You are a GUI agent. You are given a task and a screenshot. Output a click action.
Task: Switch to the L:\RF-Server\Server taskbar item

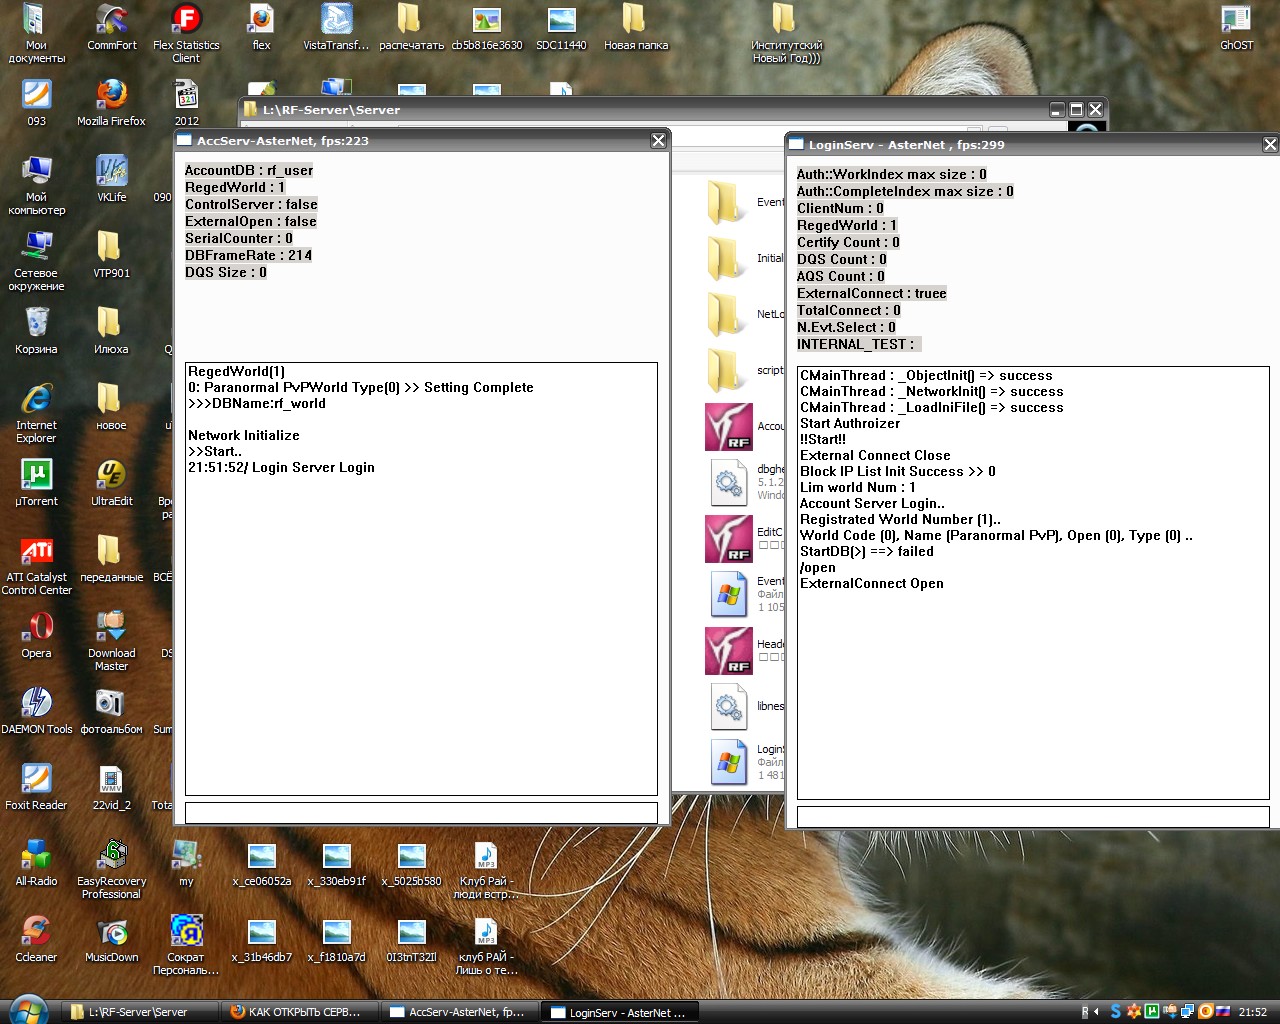pos(138,1012)
